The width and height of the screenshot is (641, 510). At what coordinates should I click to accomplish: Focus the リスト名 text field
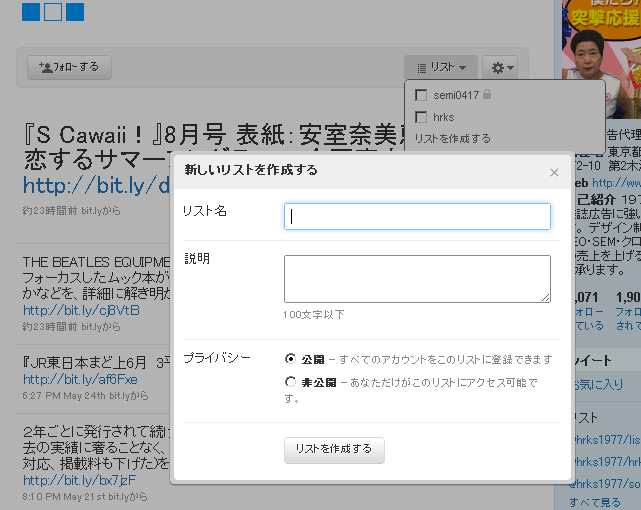click(417, 216)
